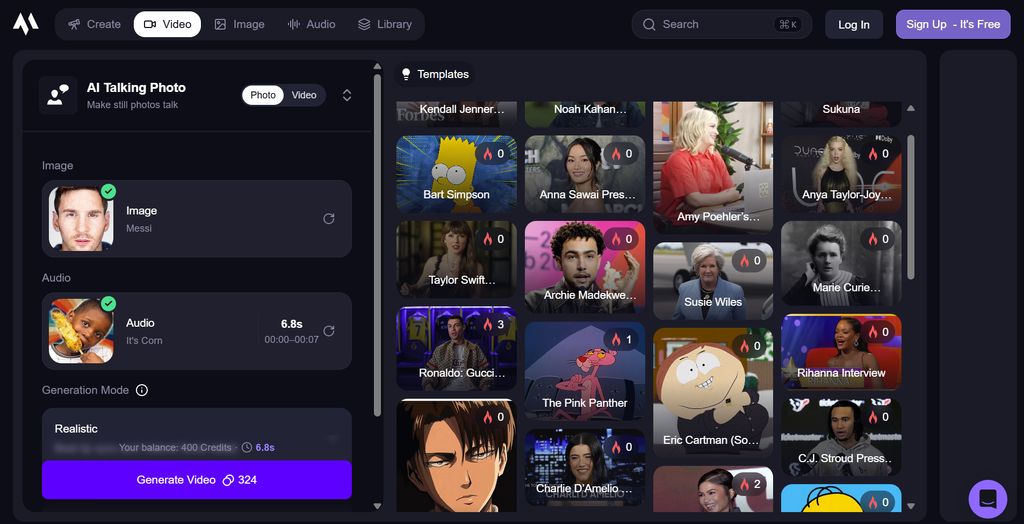
Task: Open the Eric Cartman template
Action: [x=713, y=392]
